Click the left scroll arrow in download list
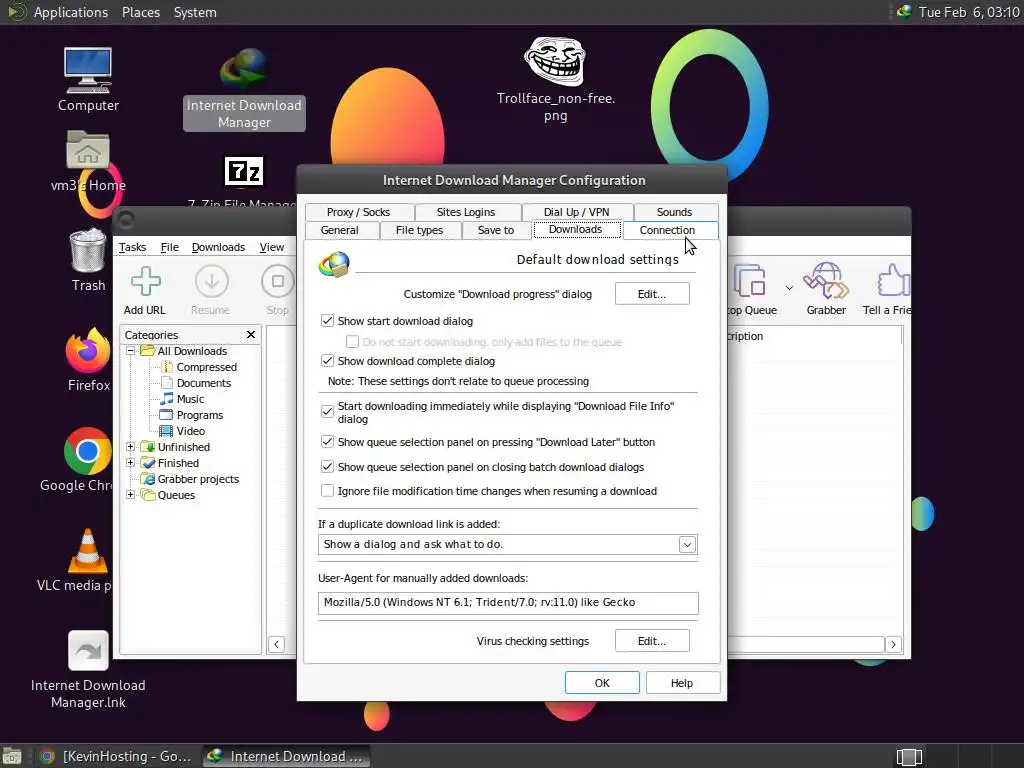Image resolution: width=1024 pixels, height=768 pixels. pyautogui.click(x=276, y=645)
